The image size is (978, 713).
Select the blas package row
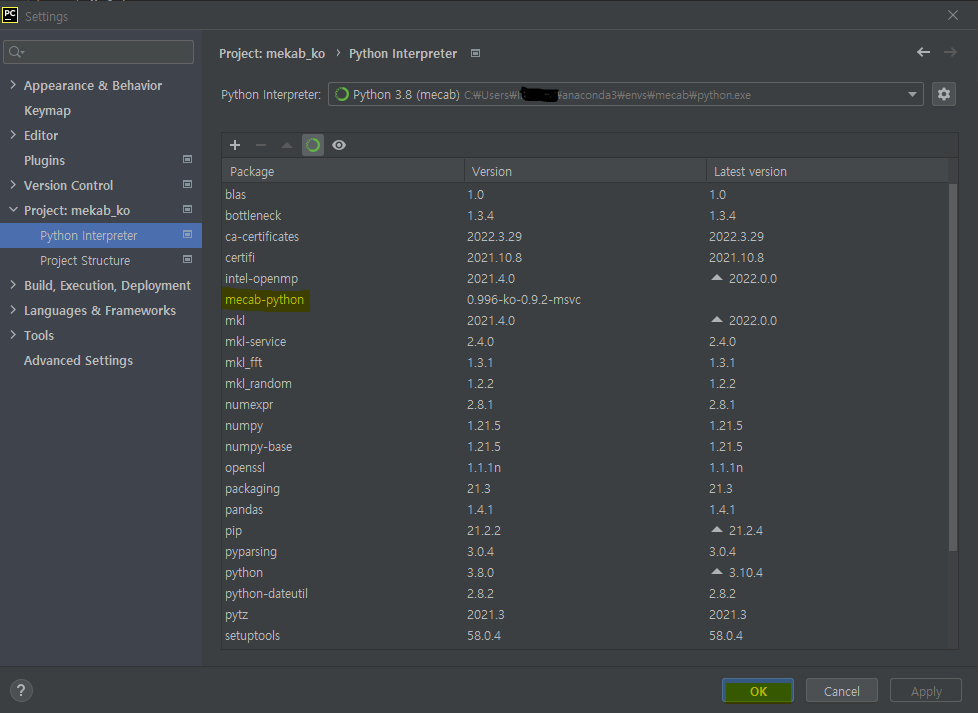point(585,195)
